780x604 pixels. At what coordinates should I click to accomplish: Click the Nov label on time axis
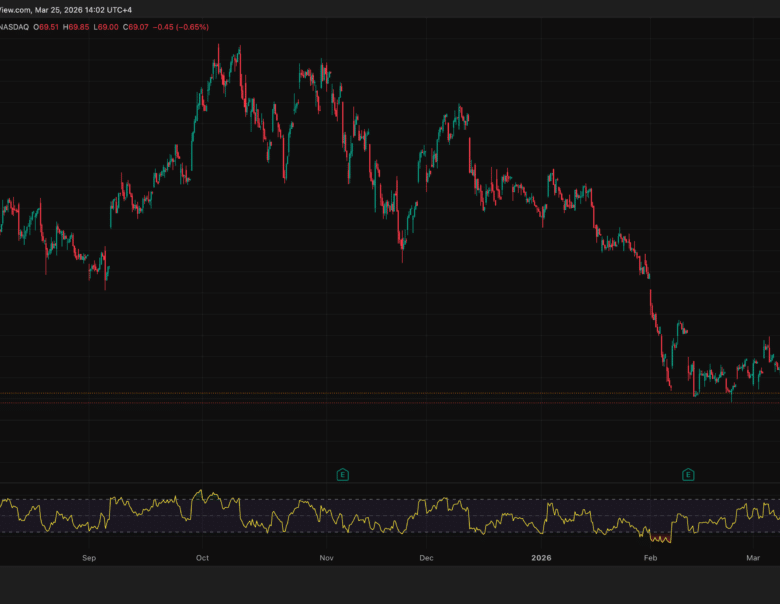click(325, 557)
